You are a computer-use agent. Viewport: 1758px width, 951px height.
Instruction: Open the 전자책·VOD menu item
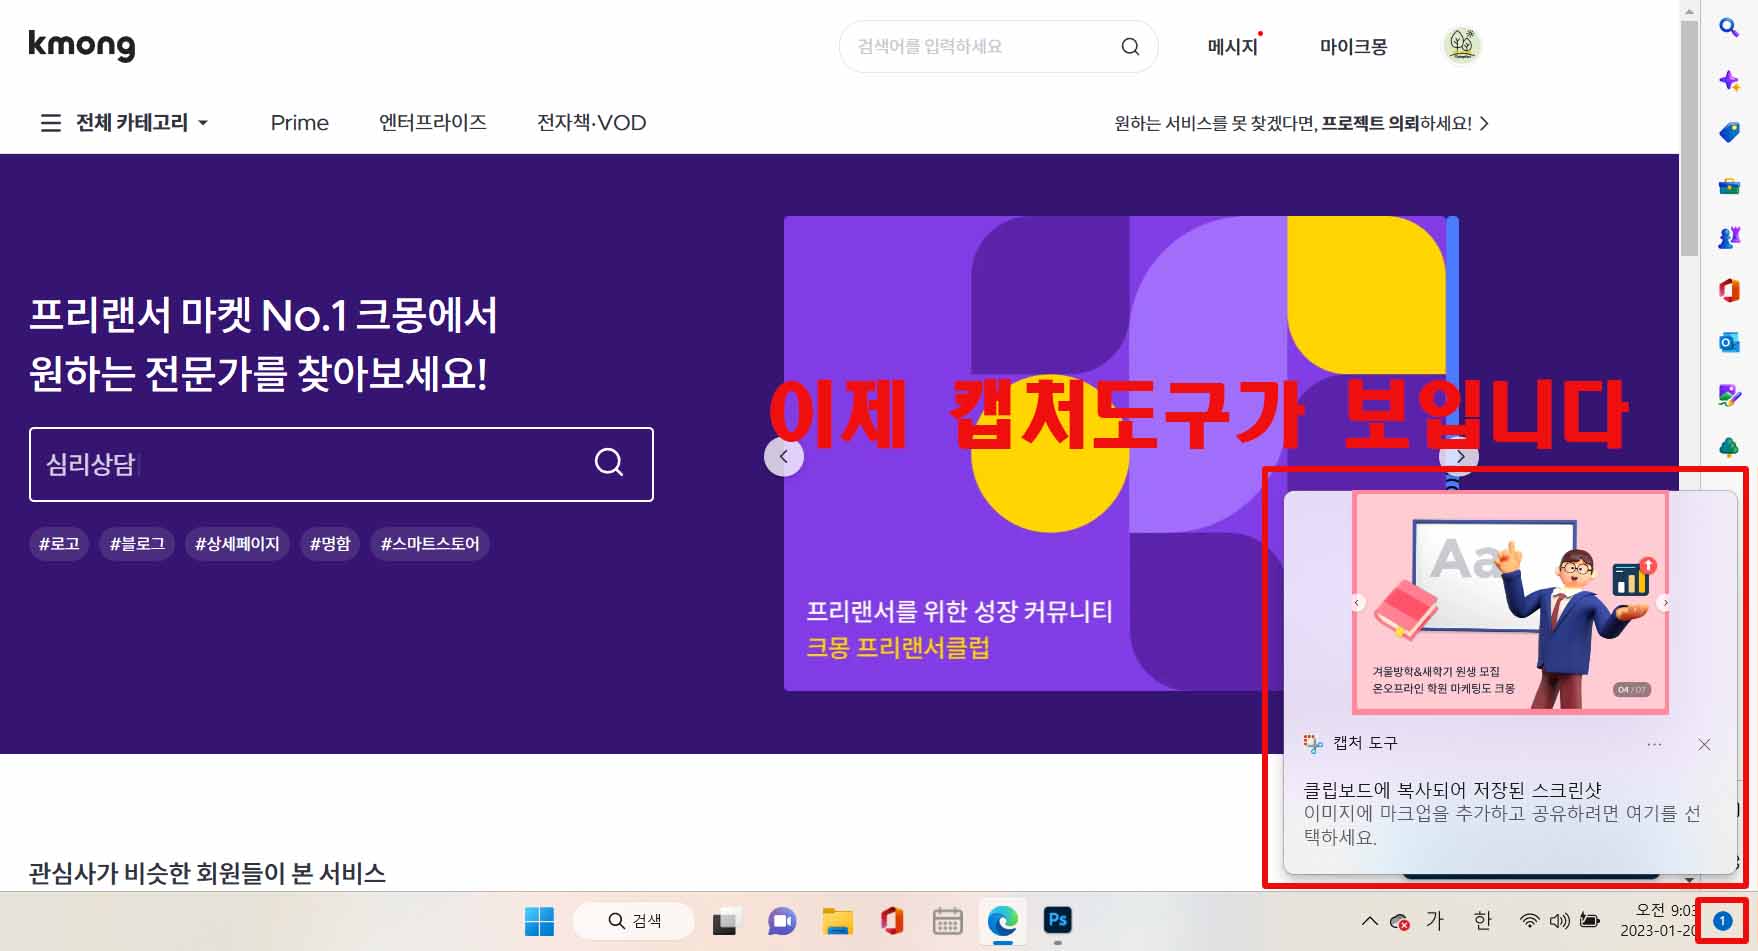[591, 123]
